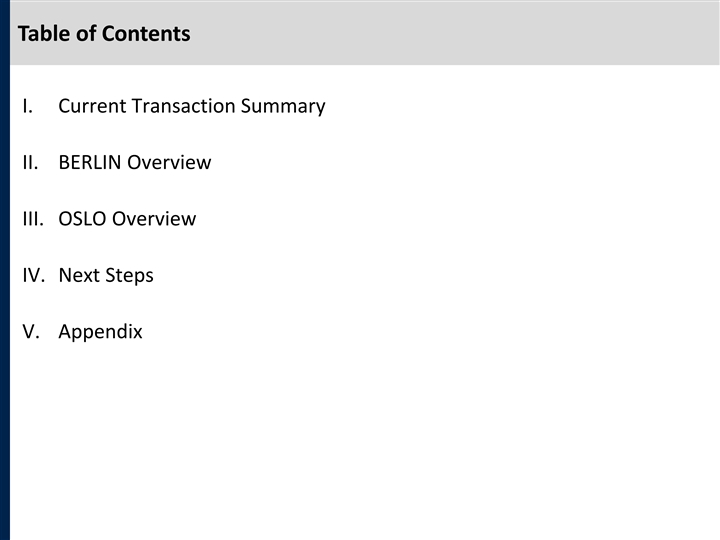Viewport: 720px width, 540px height.
Task: Click the dark blue left sidebar strip
Action: (4, 300)
